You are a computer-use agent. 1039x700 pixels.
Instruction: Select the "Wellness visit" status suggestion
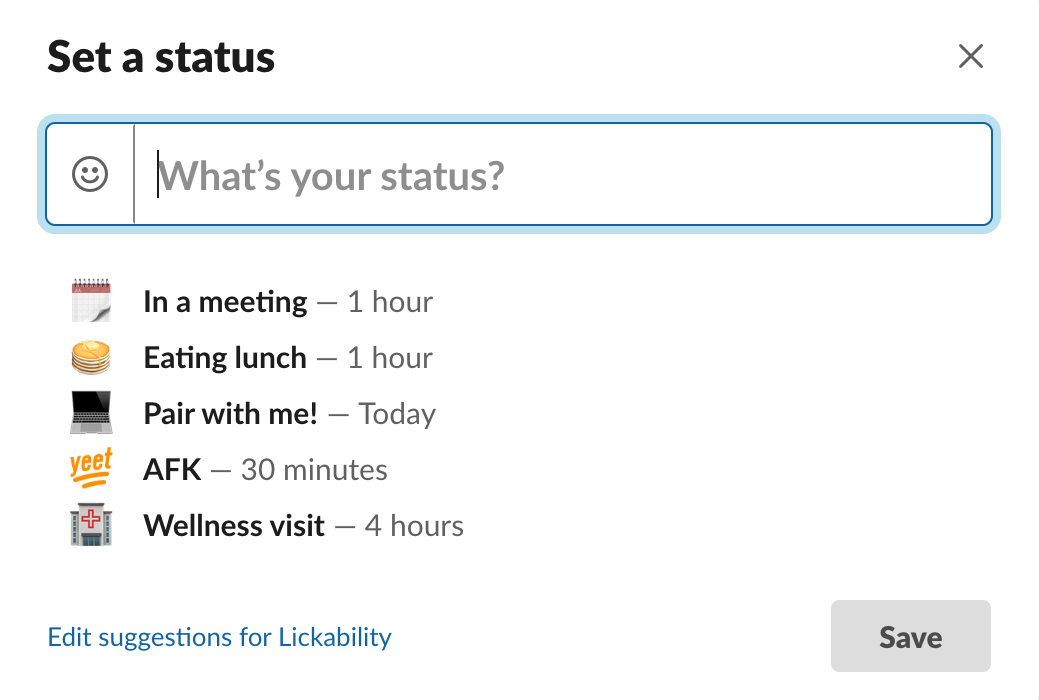(234, 526)
